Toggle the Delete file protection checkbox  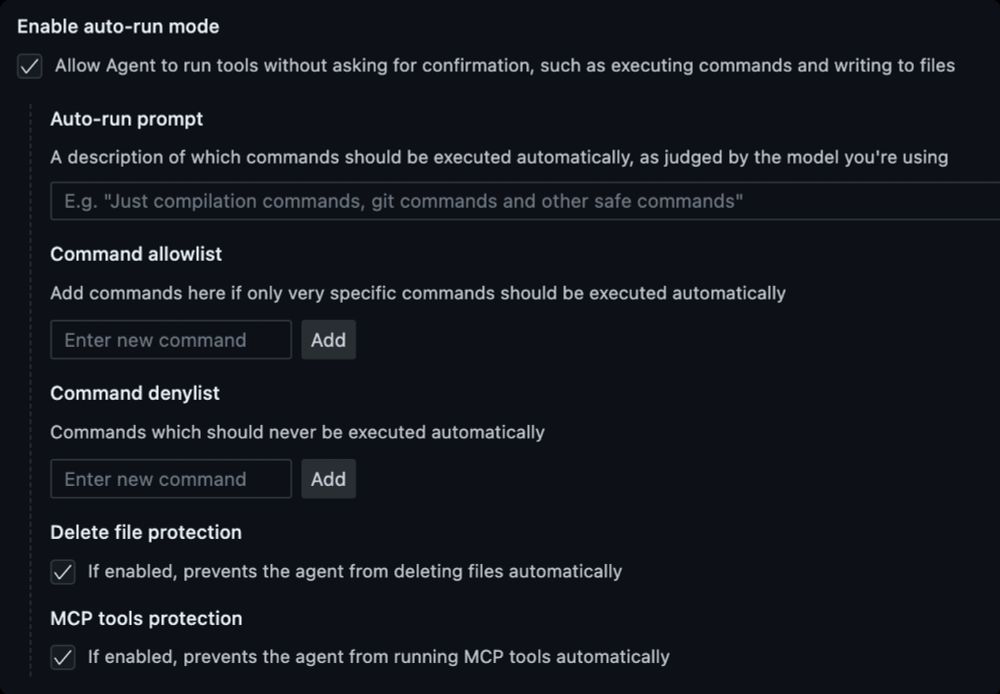(63, 573)
